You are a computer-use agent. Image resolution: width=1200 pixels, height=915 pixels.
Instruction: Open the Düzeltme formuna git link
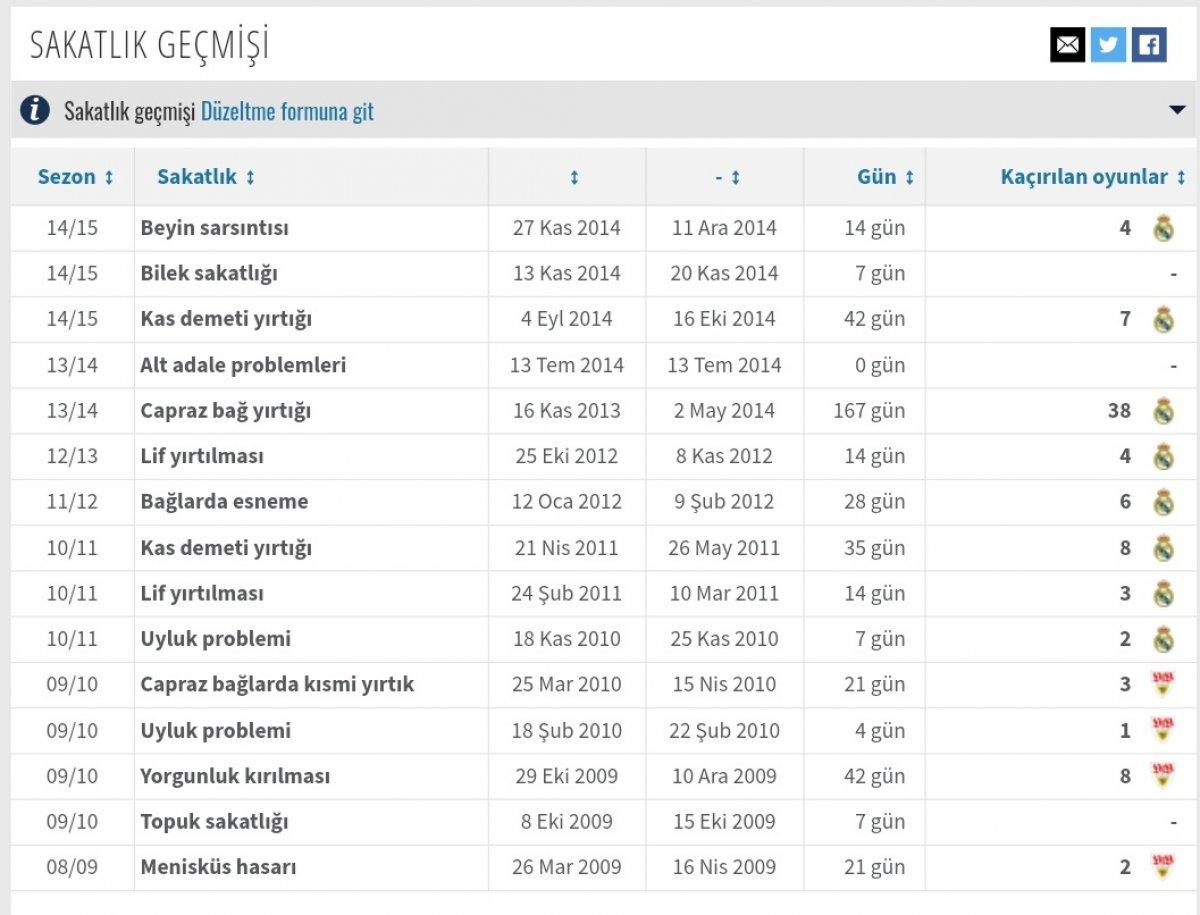(x=287, y=111)
